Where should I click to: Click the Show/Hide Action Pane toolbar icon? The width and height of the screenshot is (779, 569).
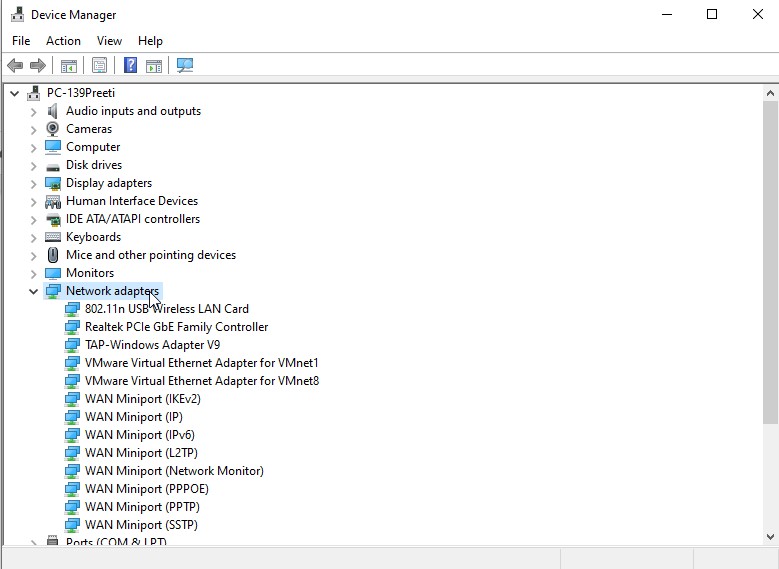tap(154, 66)
